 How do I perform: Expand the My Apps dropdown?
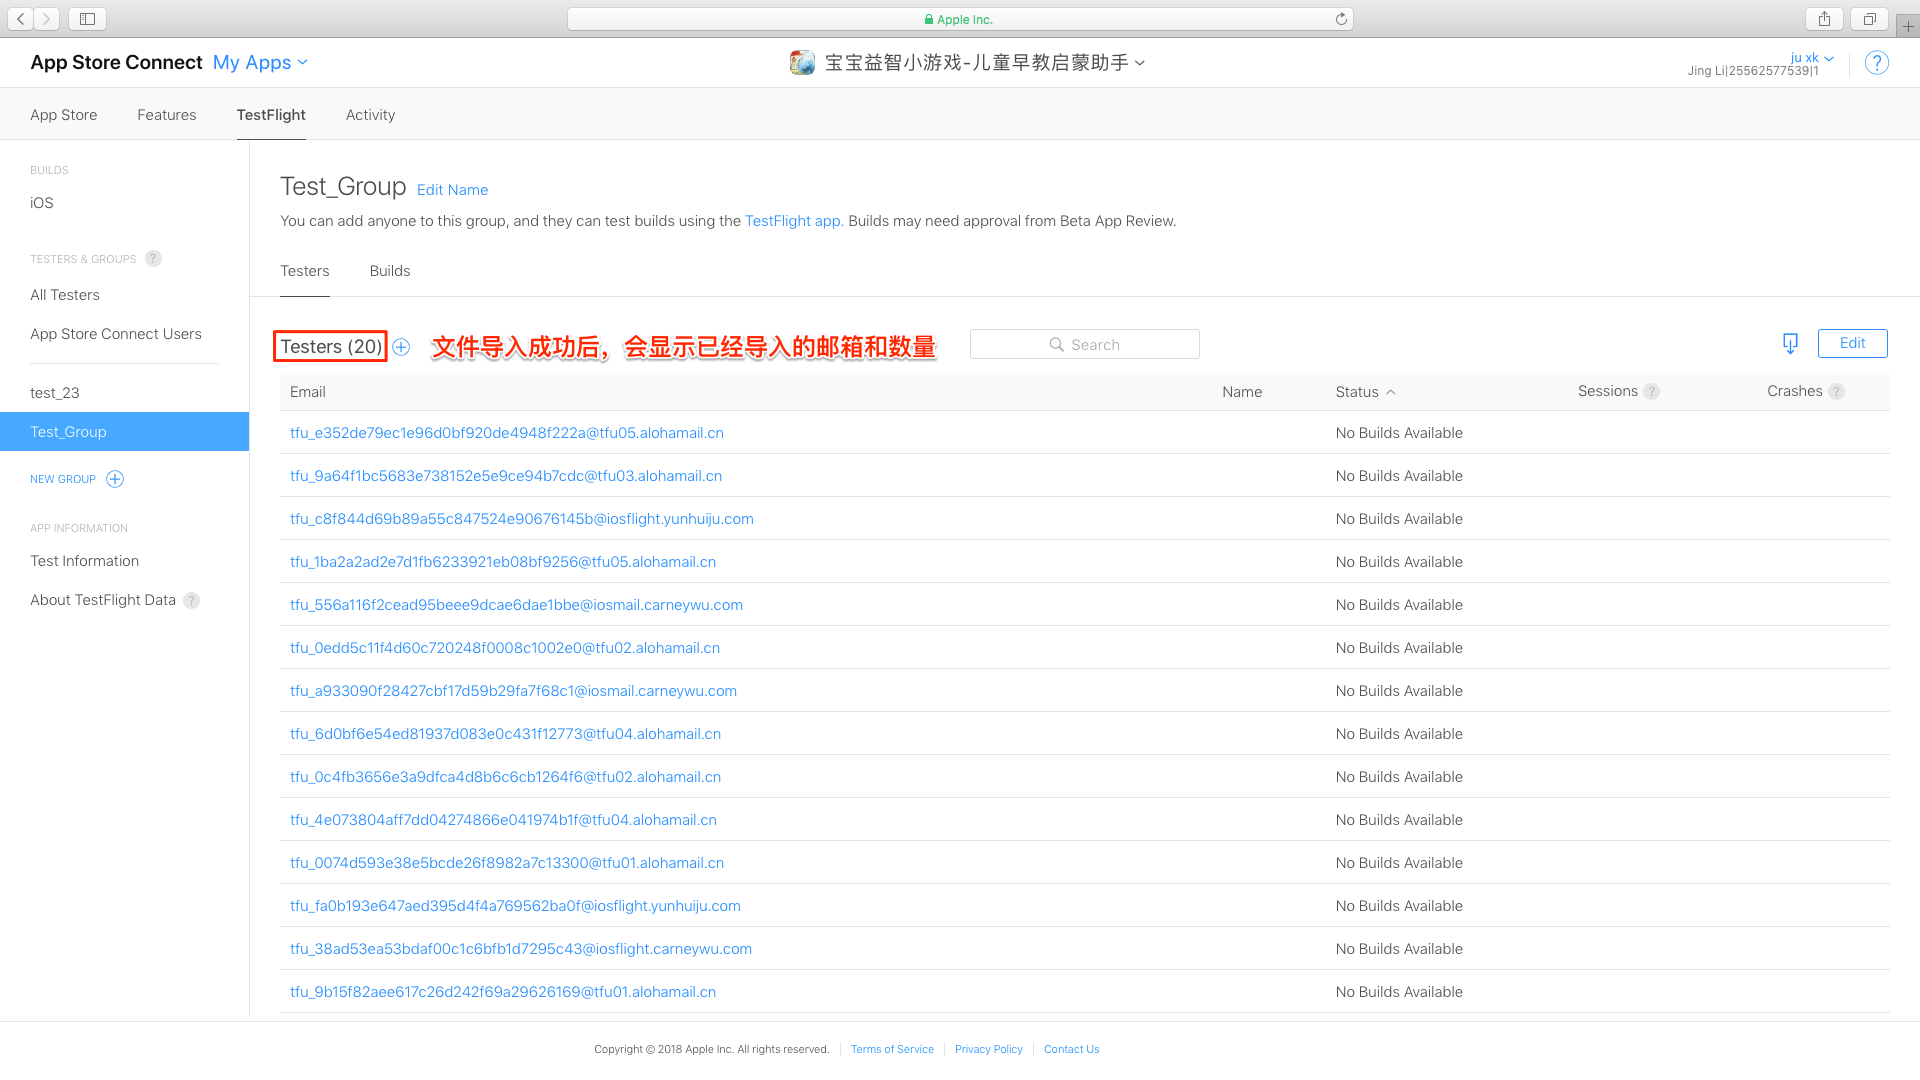[260, 62]
